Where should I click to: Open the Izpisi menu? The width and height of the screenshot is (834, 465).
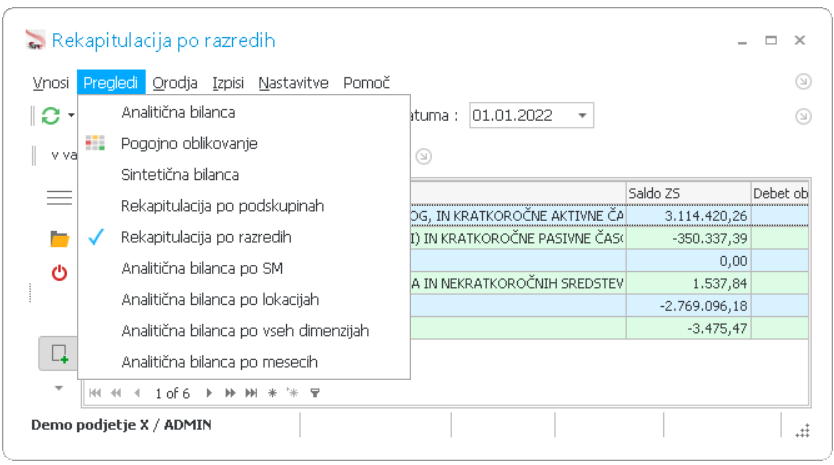coord(228,82)
